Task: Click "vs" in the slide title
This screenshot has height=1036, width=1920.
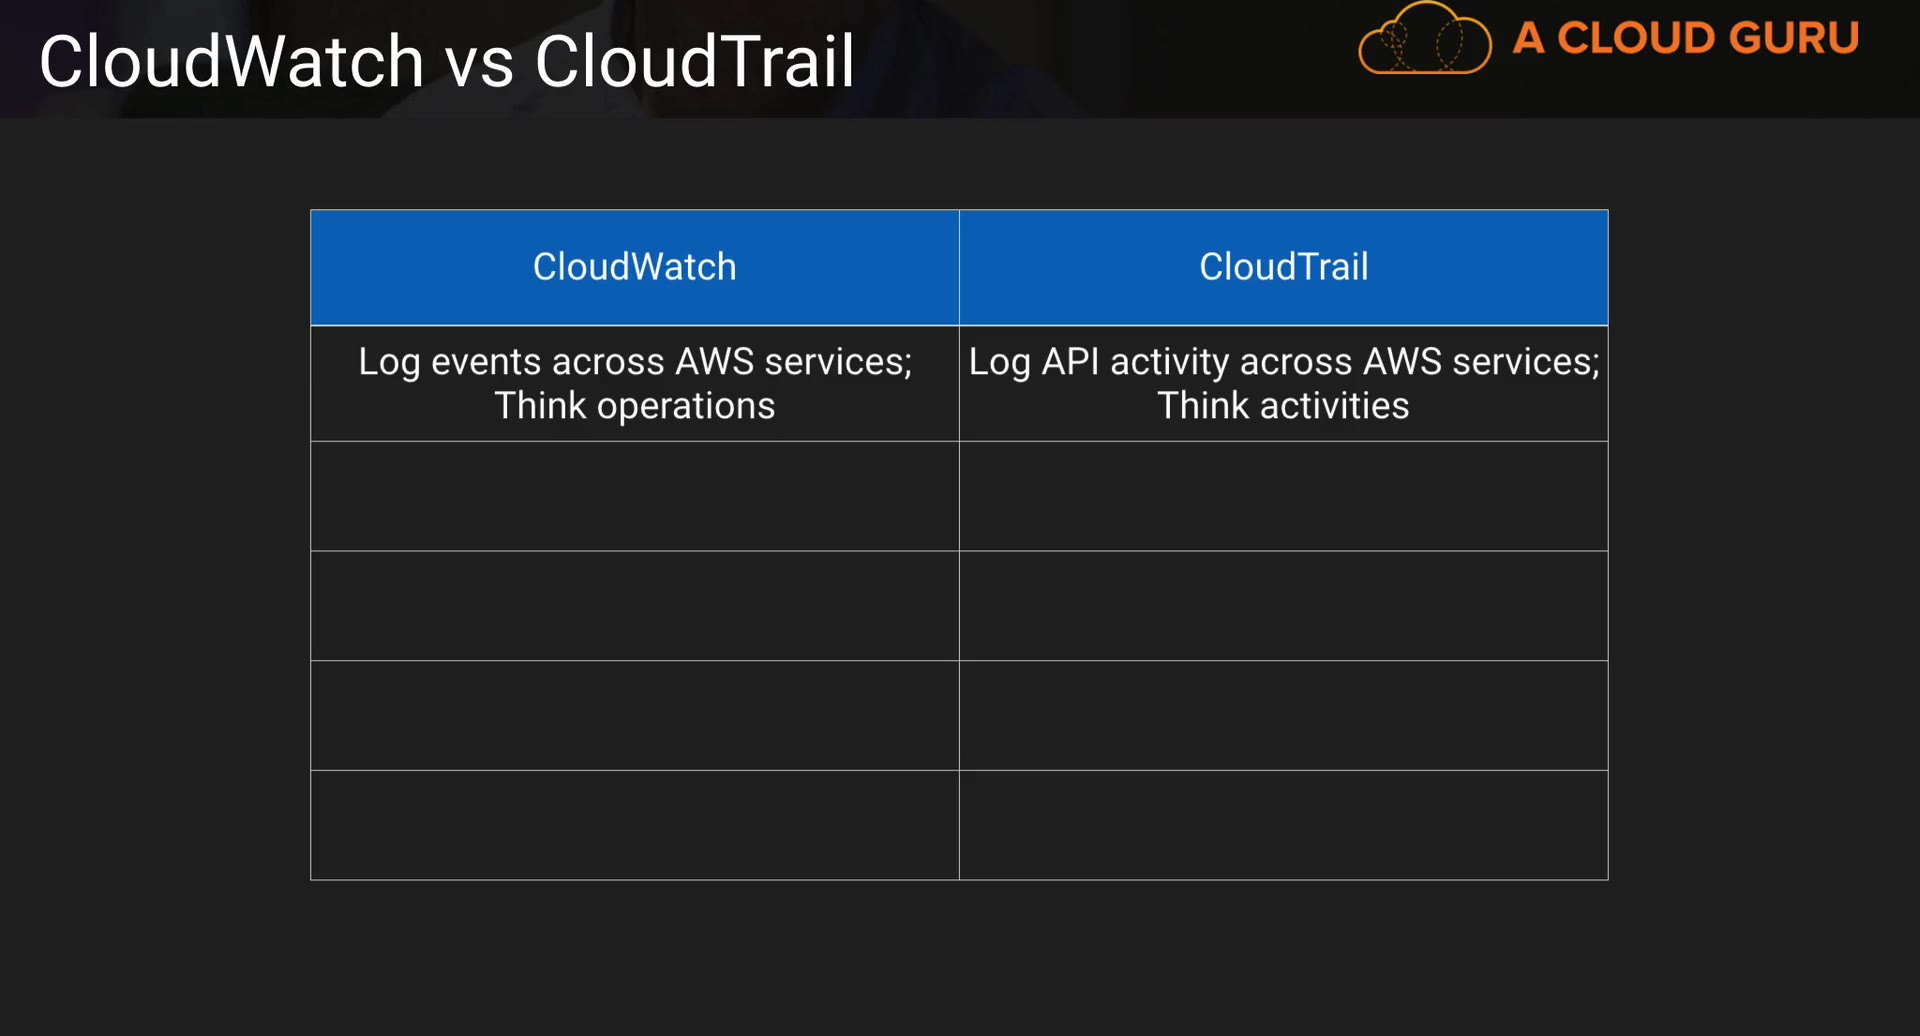Action: coord(479,64)
